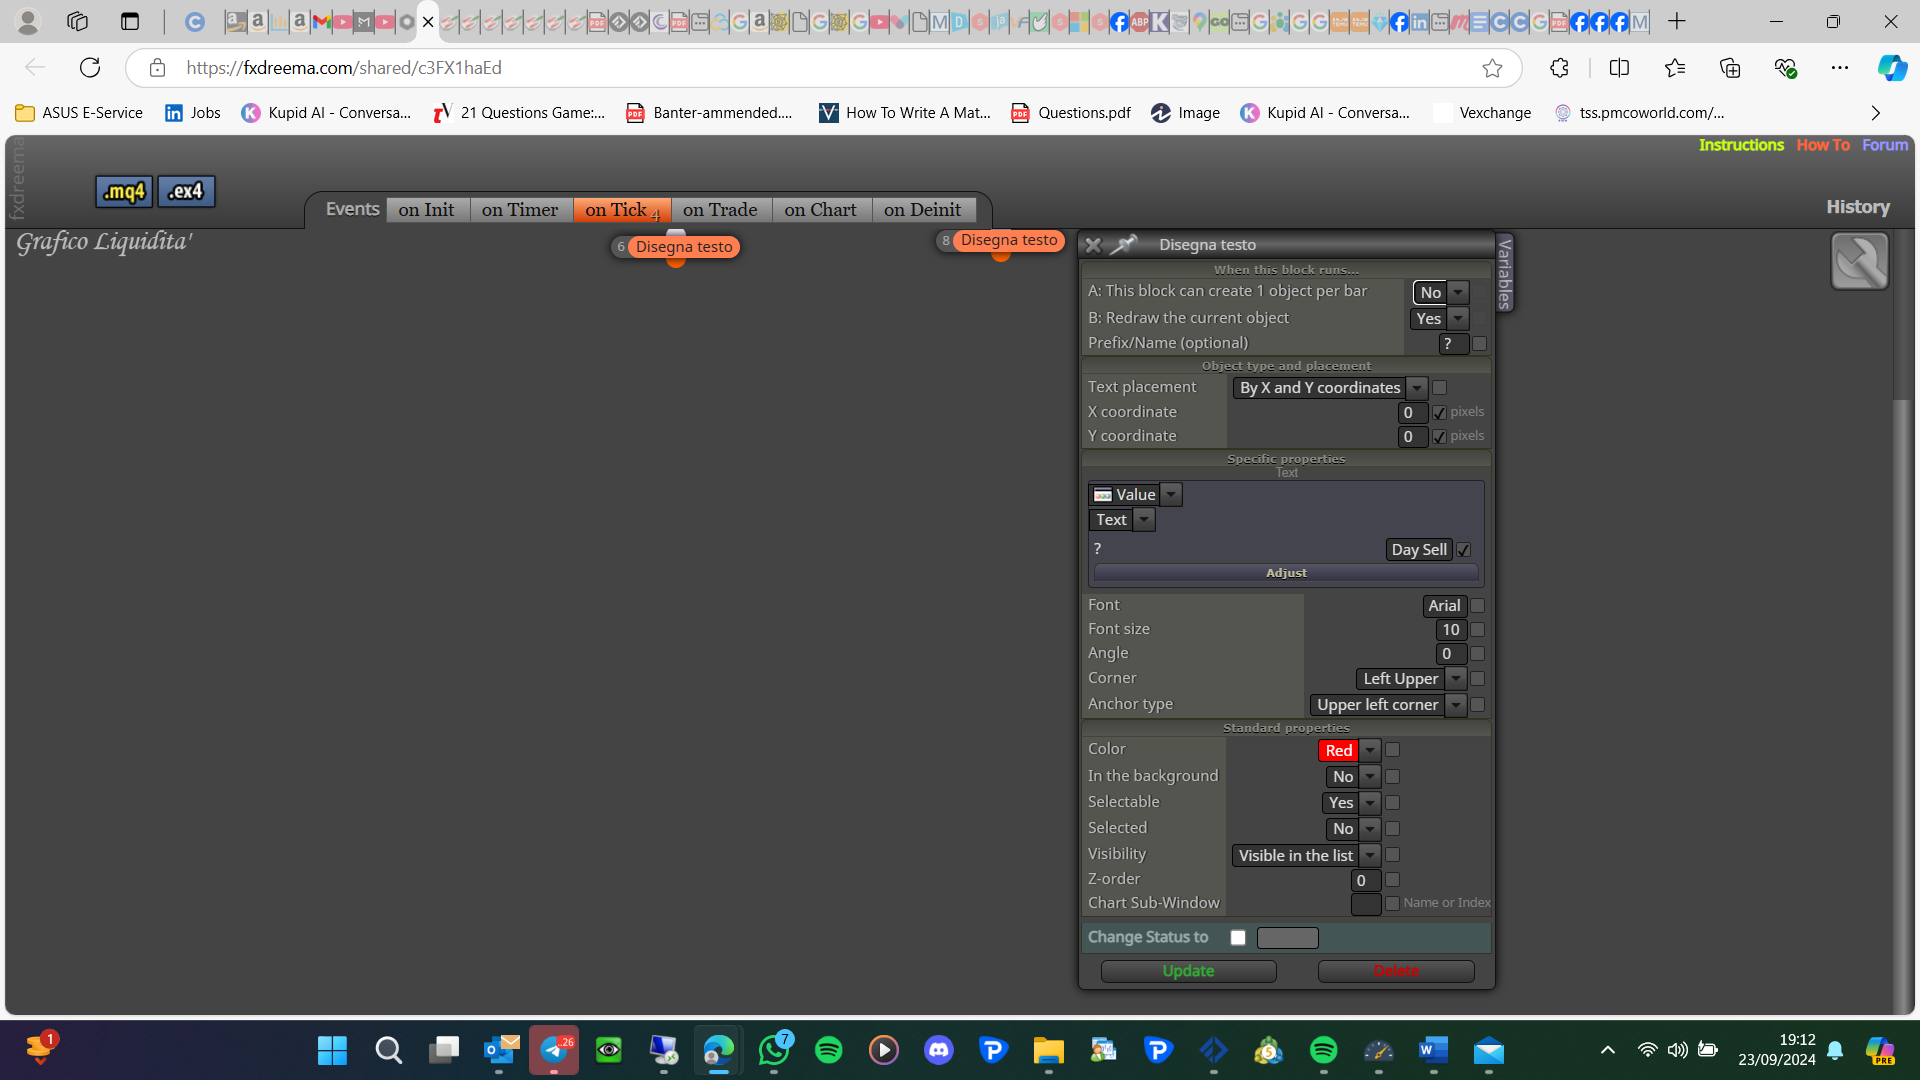Toggle the Day Sell checkbox
Viewport: 1920px width, 1080px height.
[1464, 550]
